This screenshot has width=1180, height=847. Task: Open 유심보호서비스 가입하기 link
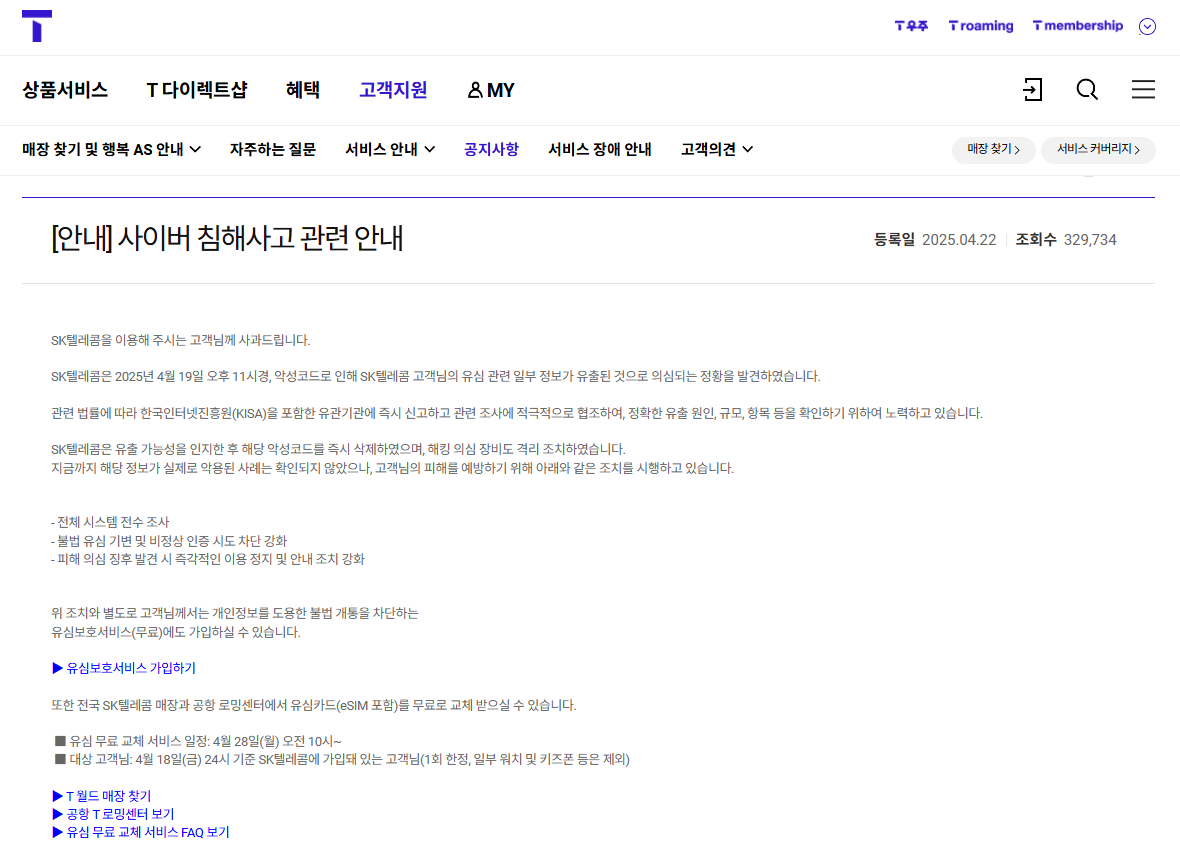124,668
